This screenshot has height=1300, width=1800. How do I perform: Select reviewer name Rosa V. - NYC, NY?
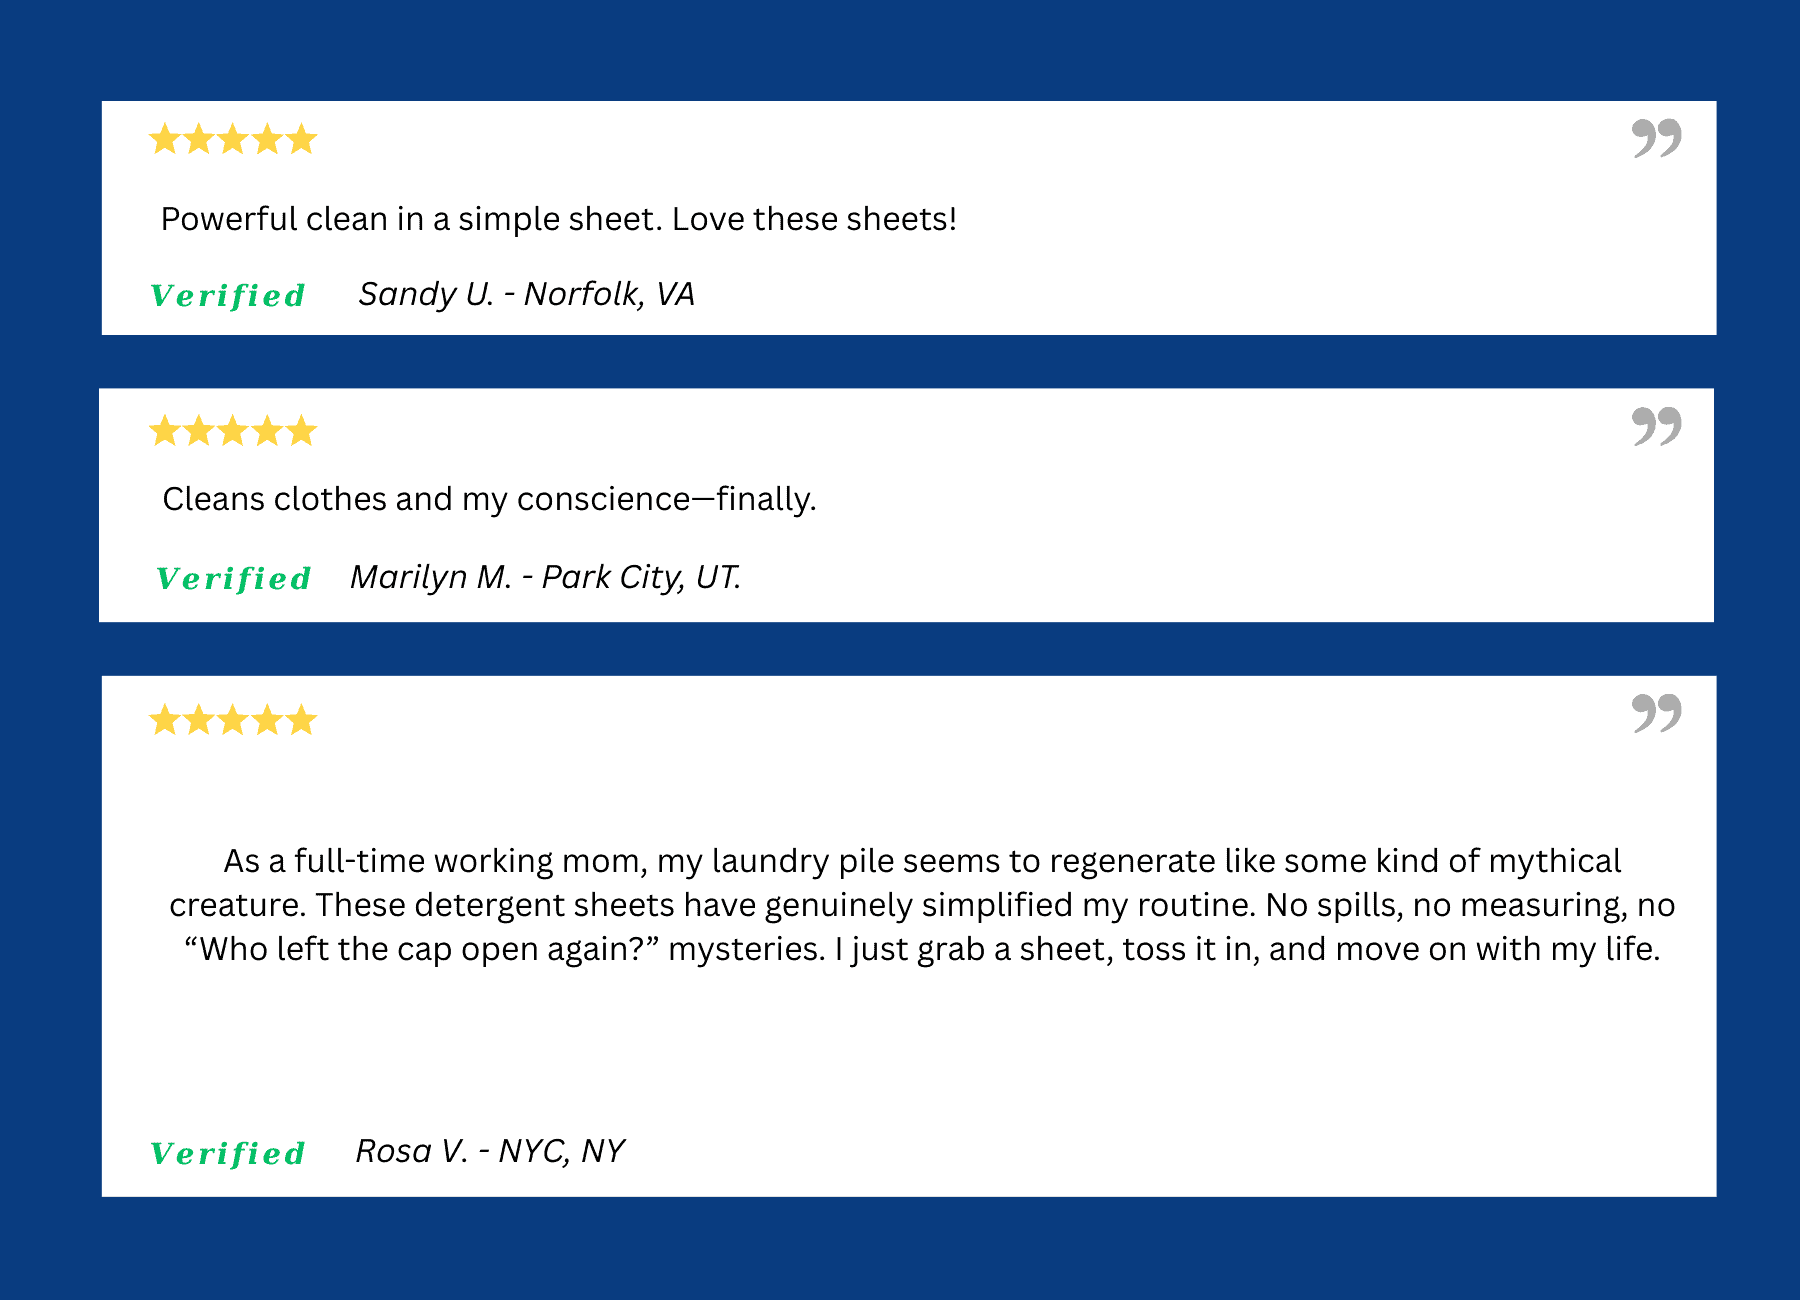(x=490, y=1151)
